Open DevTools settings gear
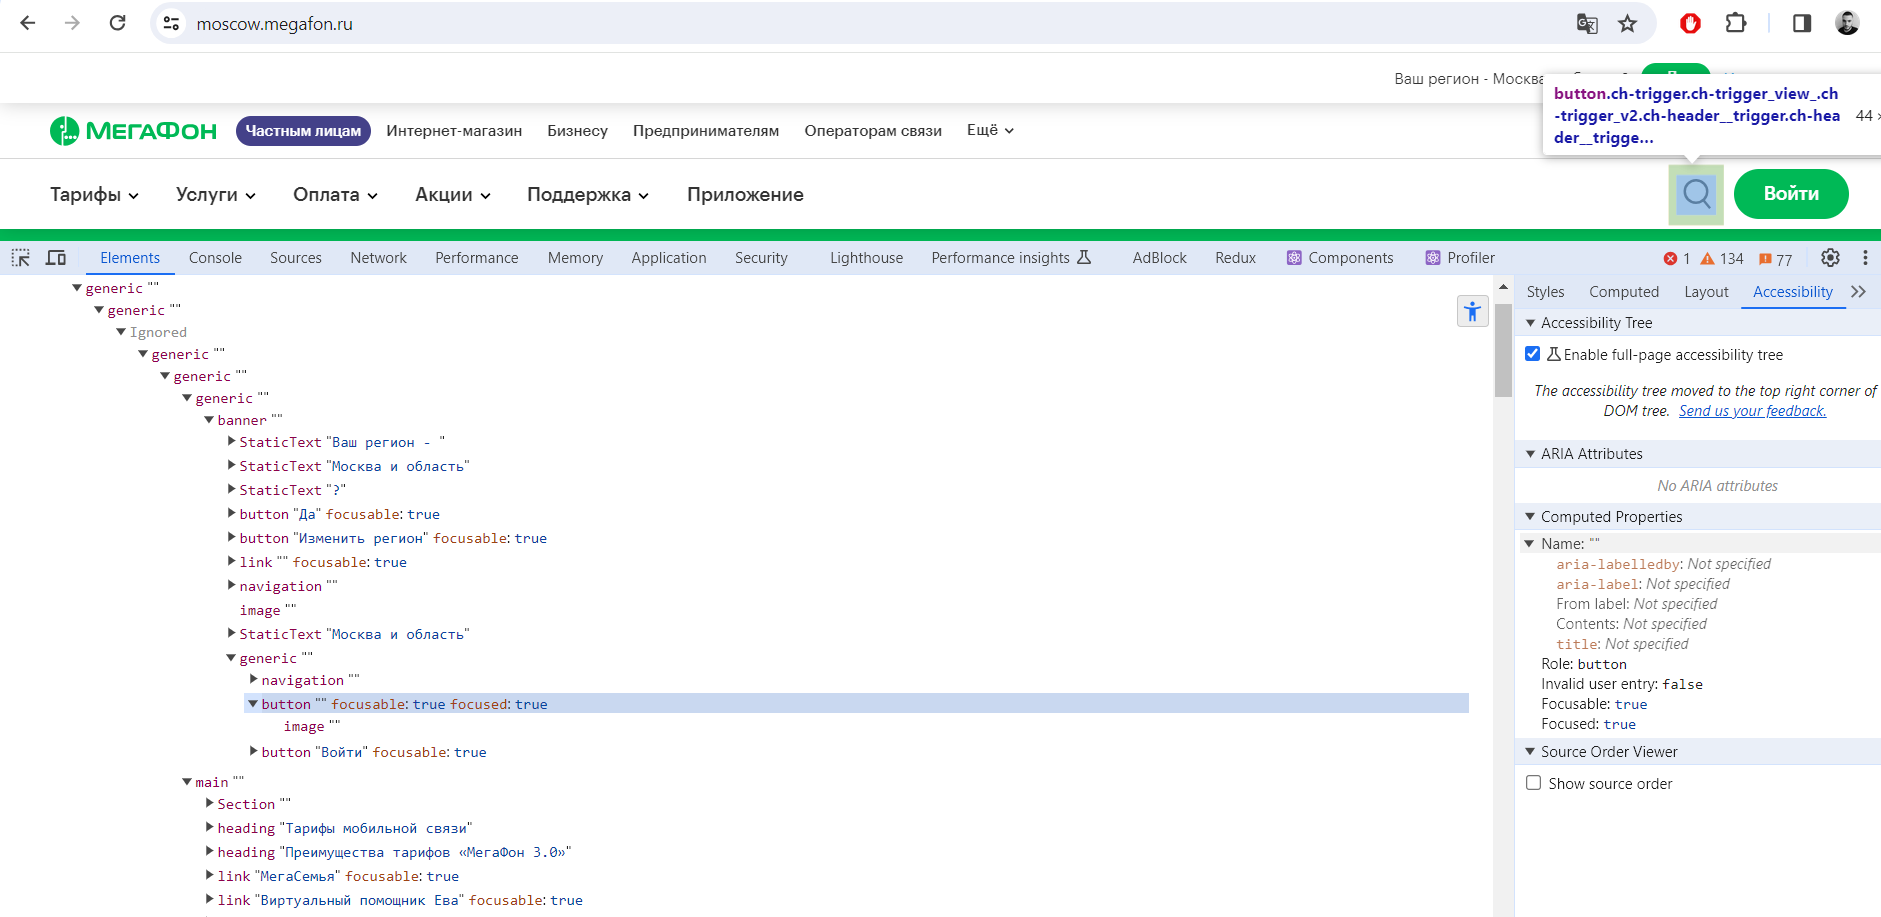Viewport: 1881px width, 917px height. tap(1830, 258)
